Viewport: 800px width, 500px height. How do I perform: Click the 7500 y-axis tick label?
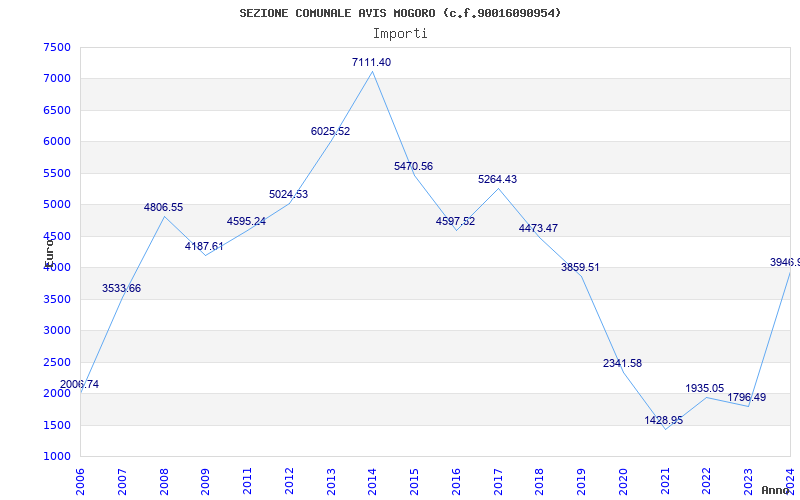[x=57, y=47]
